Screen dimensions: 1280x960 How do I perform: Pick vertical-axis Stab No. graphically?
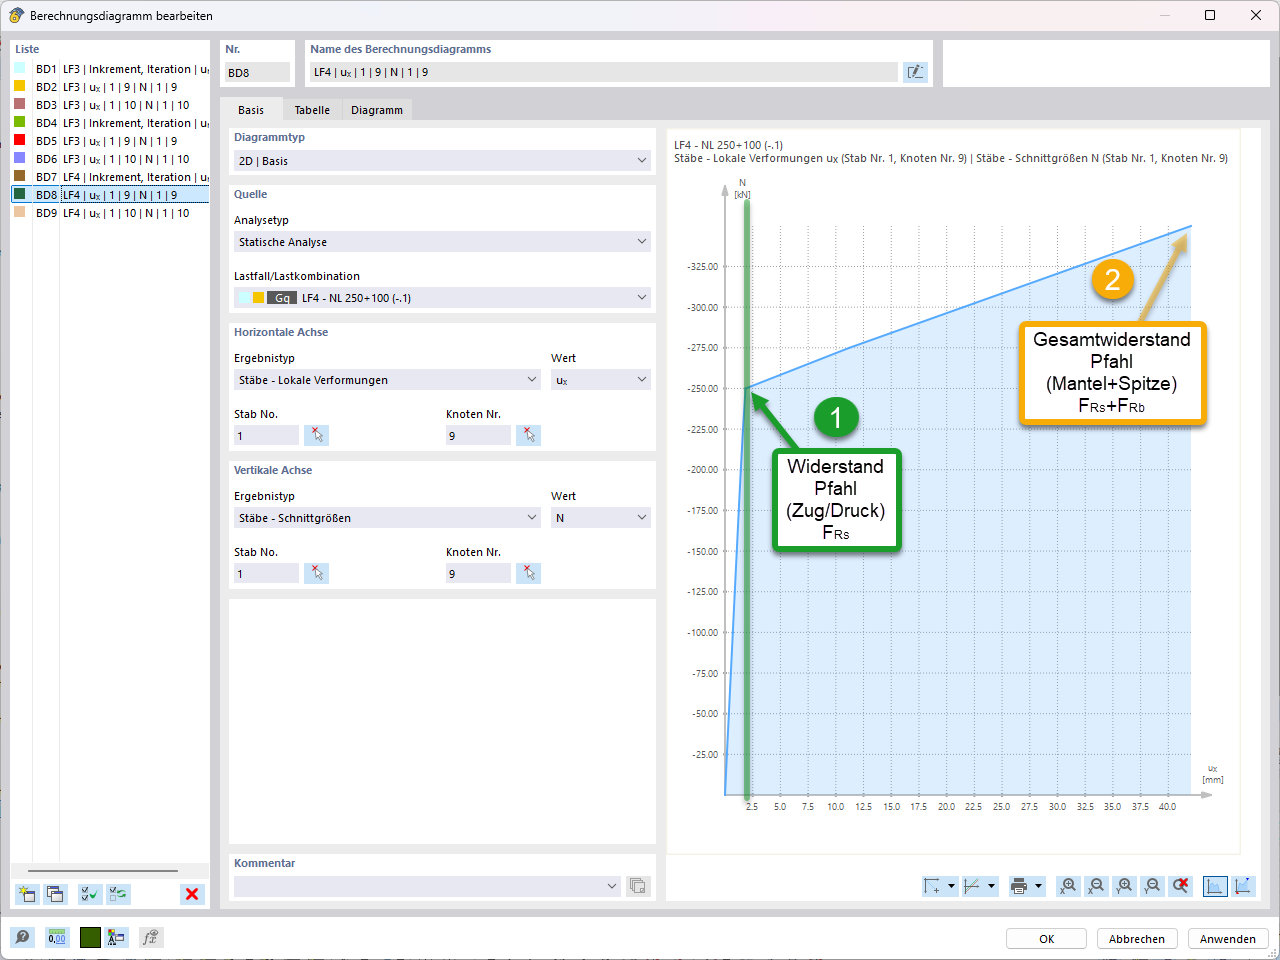(x=317, y=573)
